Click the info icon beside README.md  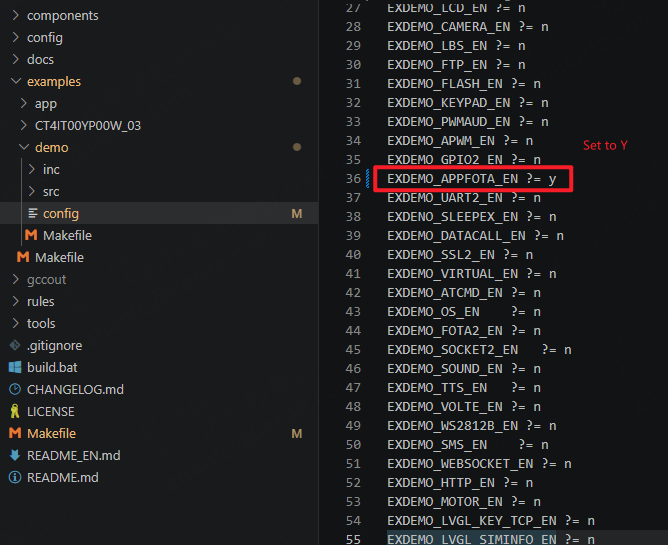tap(15, 477)
